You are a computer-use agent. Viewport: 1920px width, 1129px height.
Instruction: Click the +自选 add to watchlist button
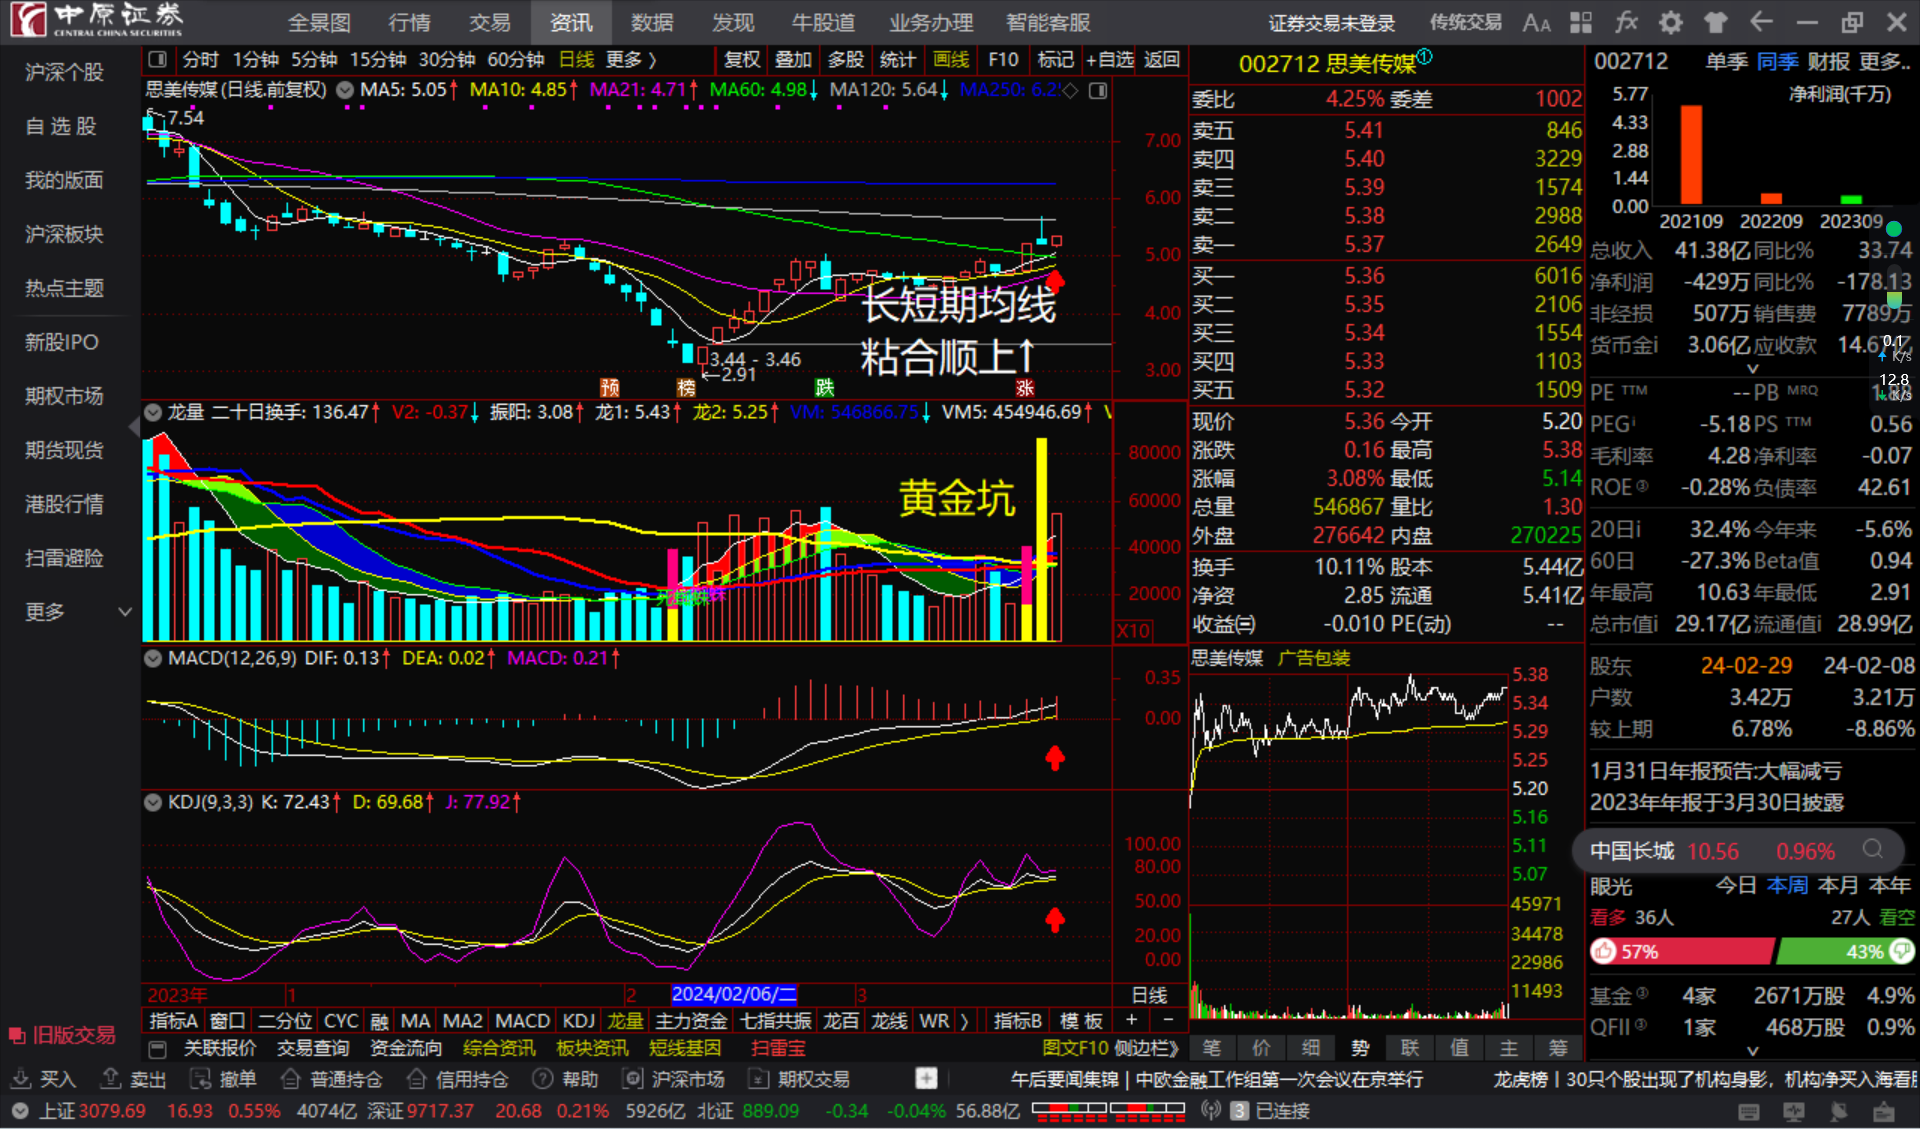coord(1109,60)
